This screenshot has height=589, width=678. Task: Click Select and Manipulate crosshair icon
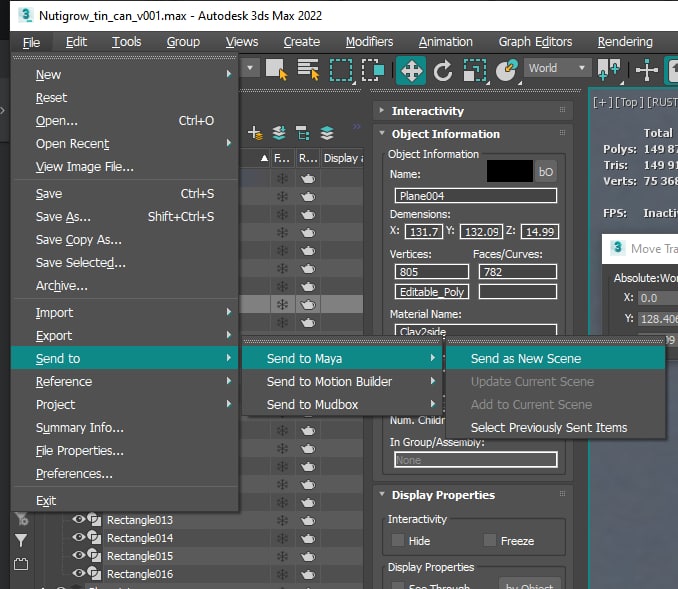pyautogui.click(x=646, y=69)
